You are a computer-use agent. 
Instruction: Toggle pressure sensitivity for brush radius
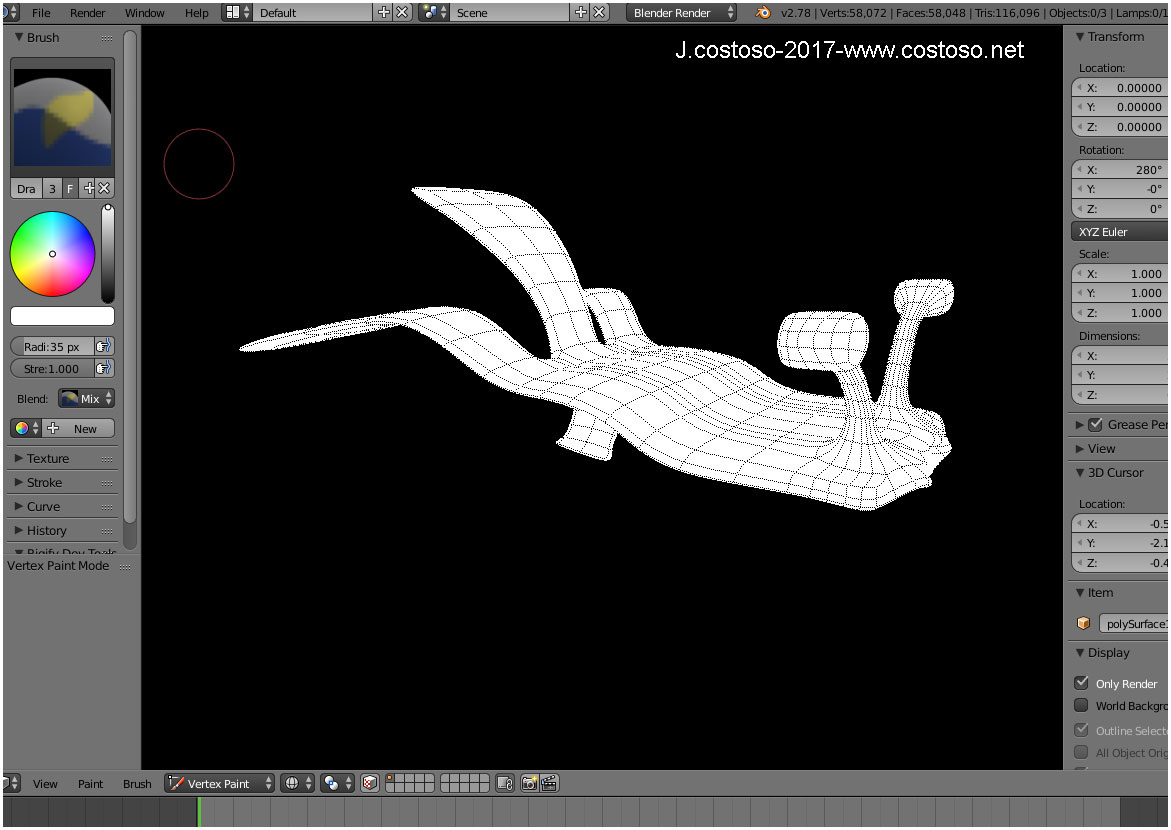(x=103, y=346)
